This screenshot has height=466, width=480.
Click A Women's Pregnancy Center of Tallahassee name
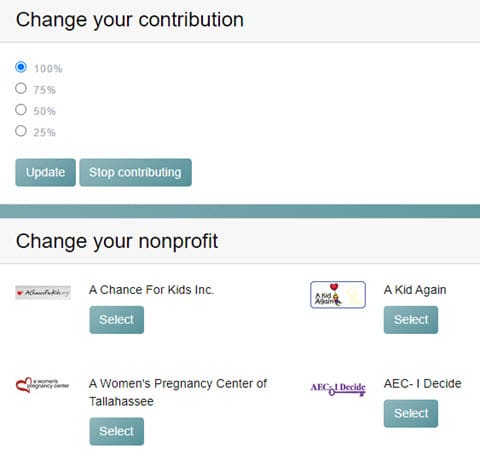coord(178,392)
